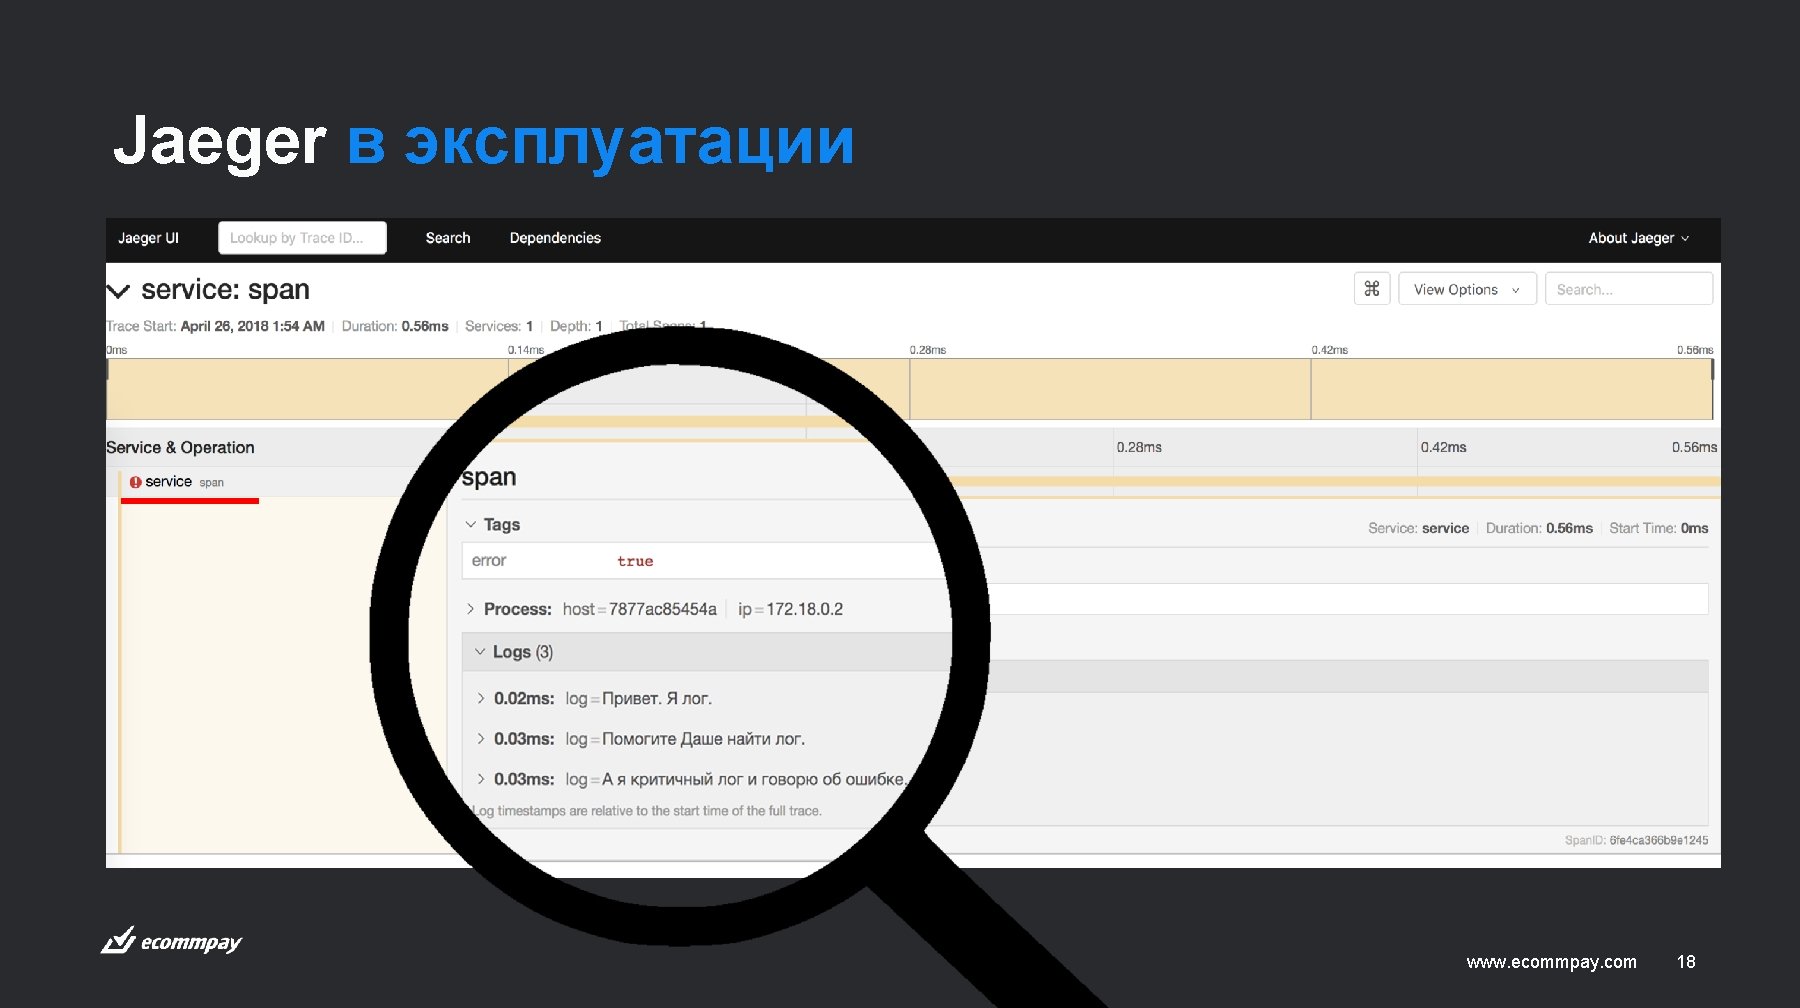Click the red error icon beside service
This screenshot has height=1008, width=1800.
click(x=135, y=482)
